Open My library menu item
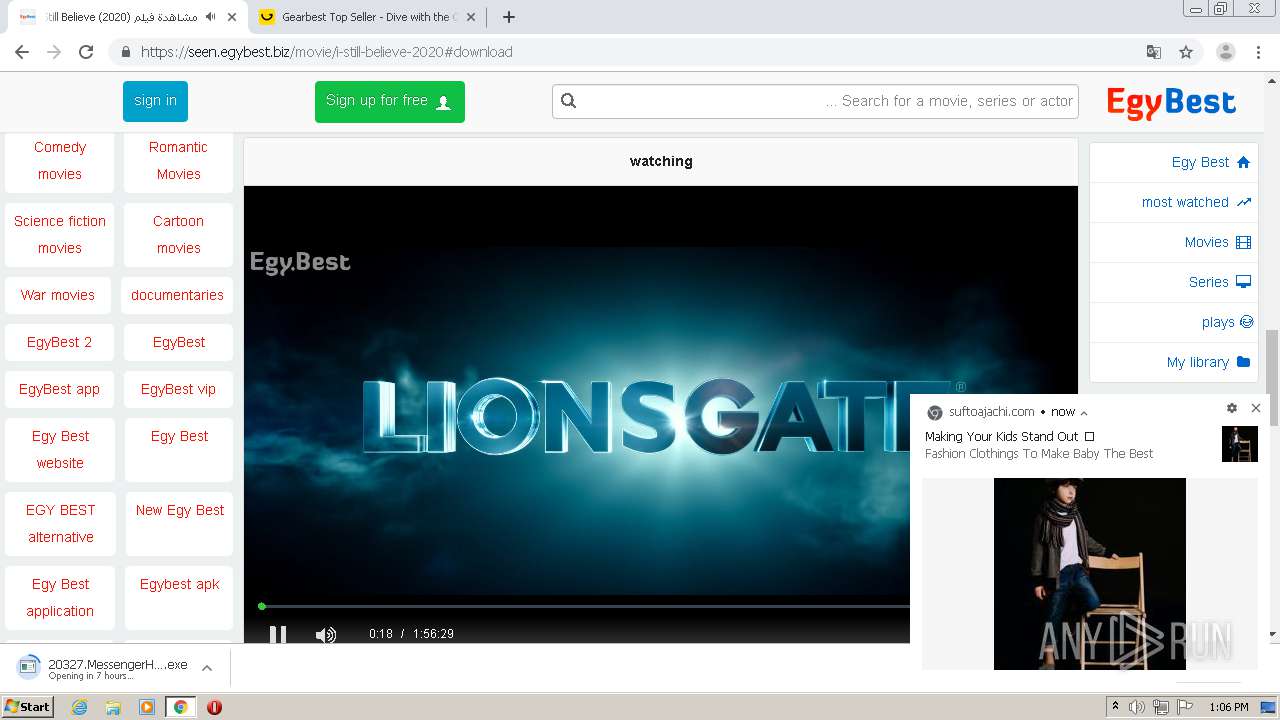The width and height of the screenshot is (1280, 720). (x=1173, y=362)
